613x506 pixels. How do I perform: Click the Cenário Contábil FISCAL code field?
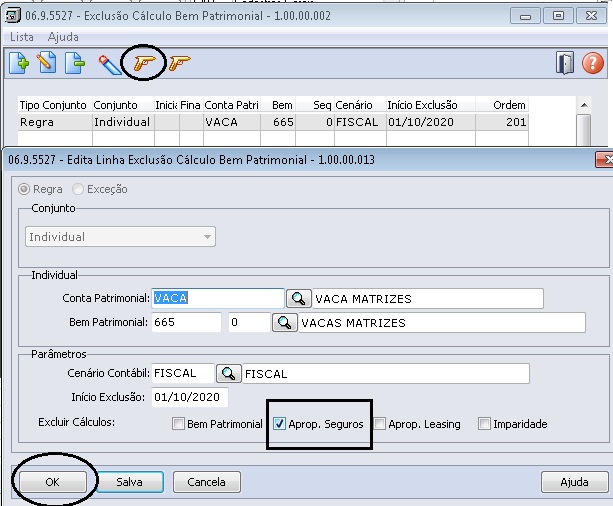183,373
